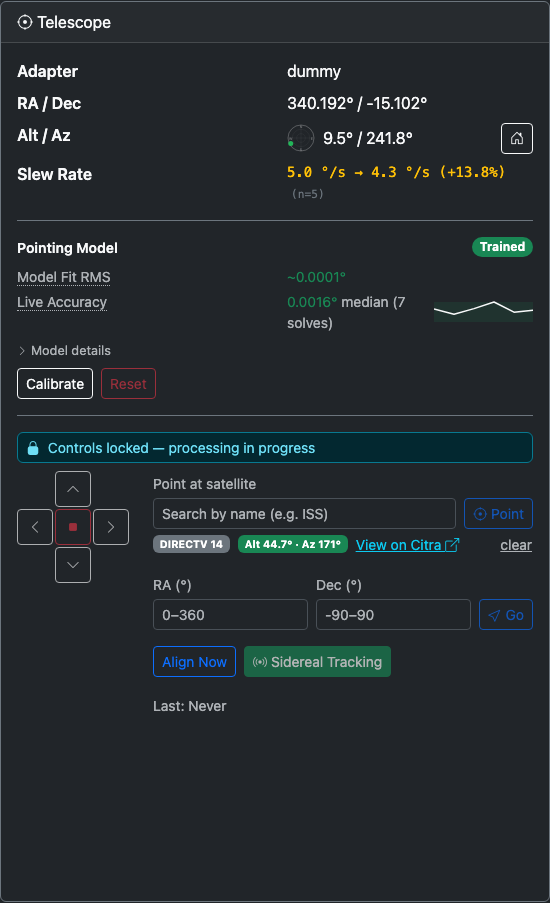Click Go to slew to coordinates
The width and height of the screenshot is (550, 903).
point(506,614)
